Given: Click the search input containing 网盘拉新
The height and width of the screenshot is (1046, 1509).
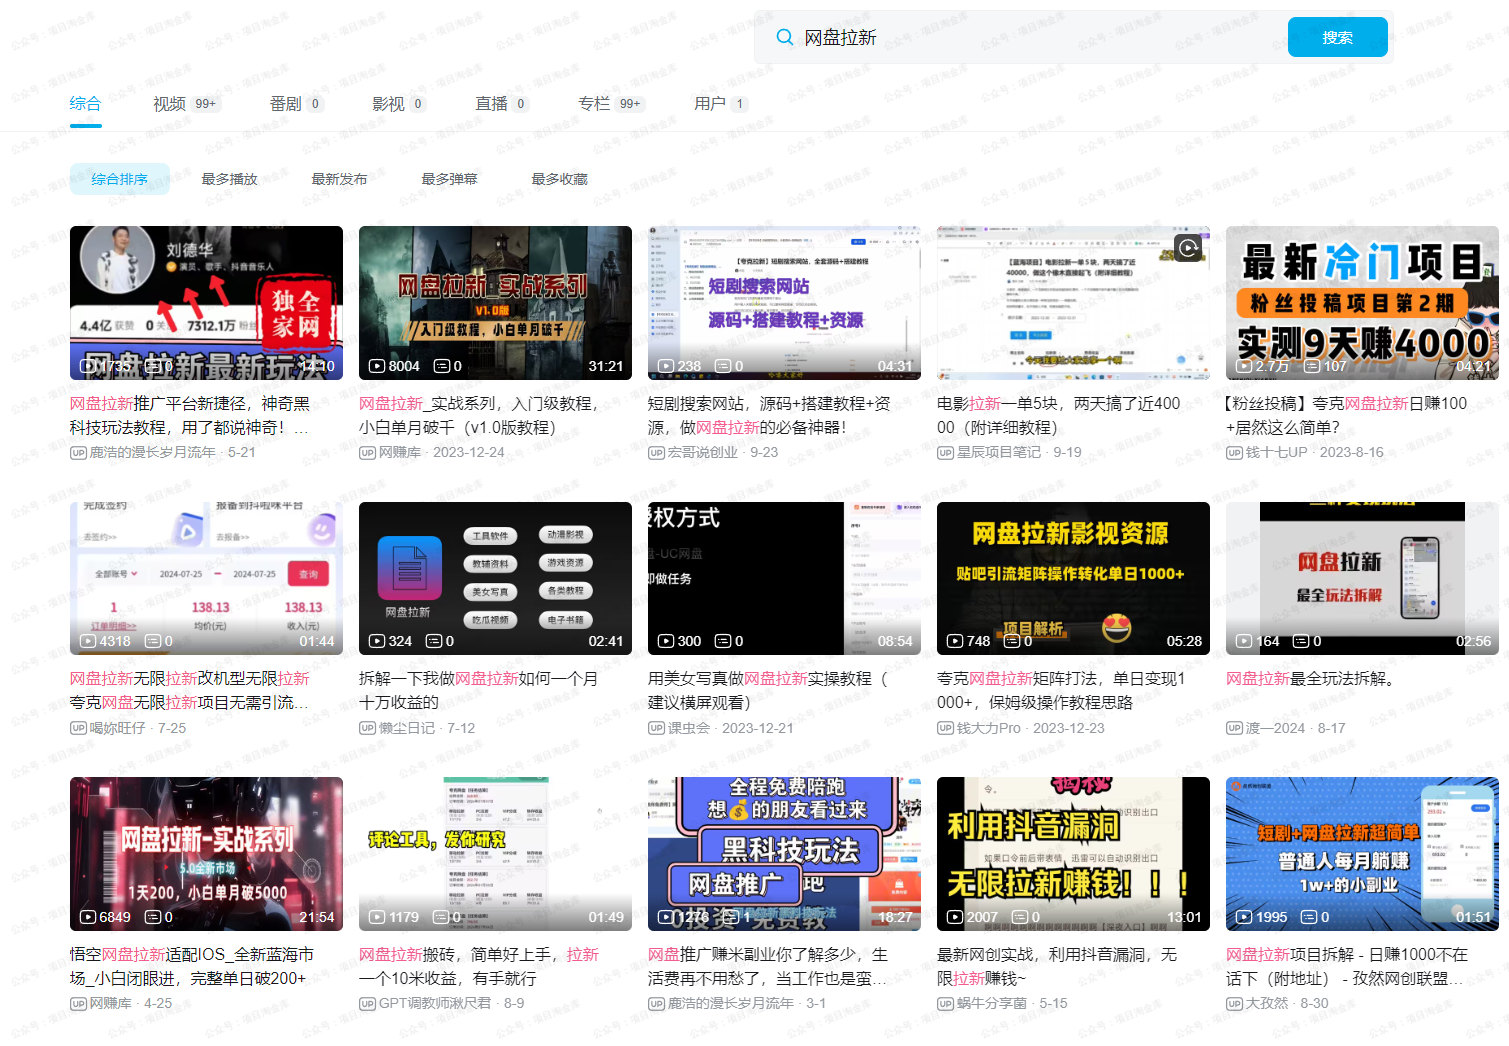Looking at the screenshot, I should (1000, 36).
